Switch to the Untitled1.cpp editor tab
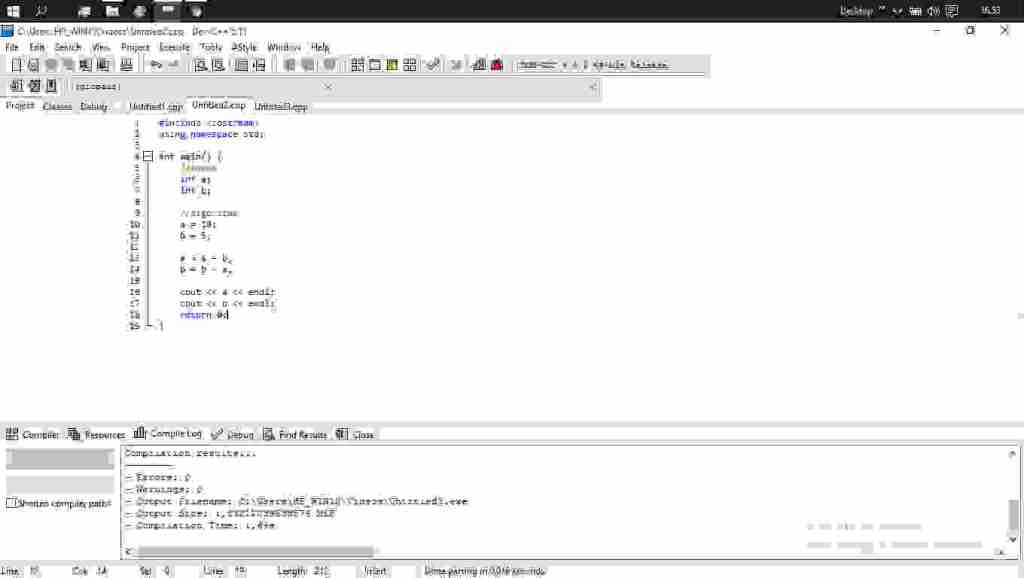 [x=155, y=106]
